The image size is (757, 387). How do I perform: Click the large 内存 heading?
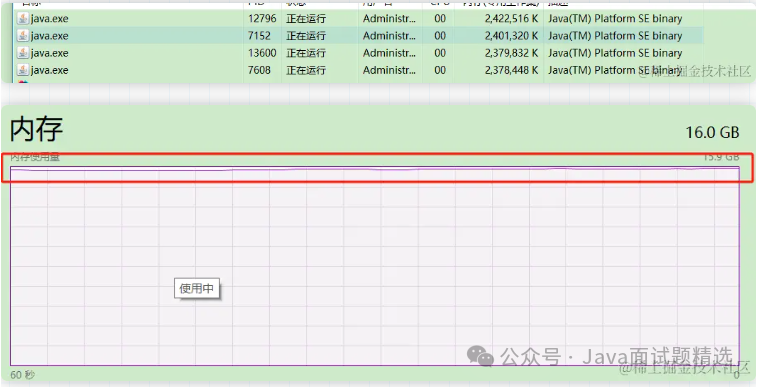[37, 128]
